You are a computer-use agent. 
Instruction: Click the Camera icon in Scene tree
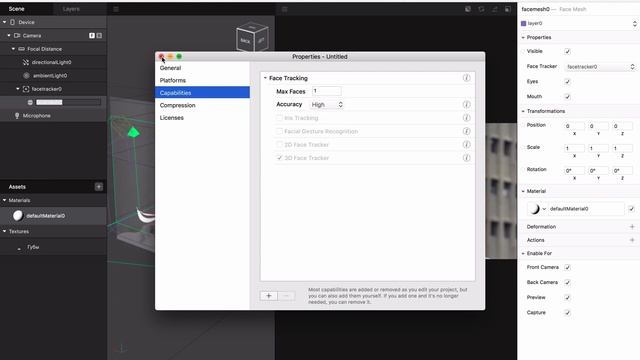tap(17, 36)
